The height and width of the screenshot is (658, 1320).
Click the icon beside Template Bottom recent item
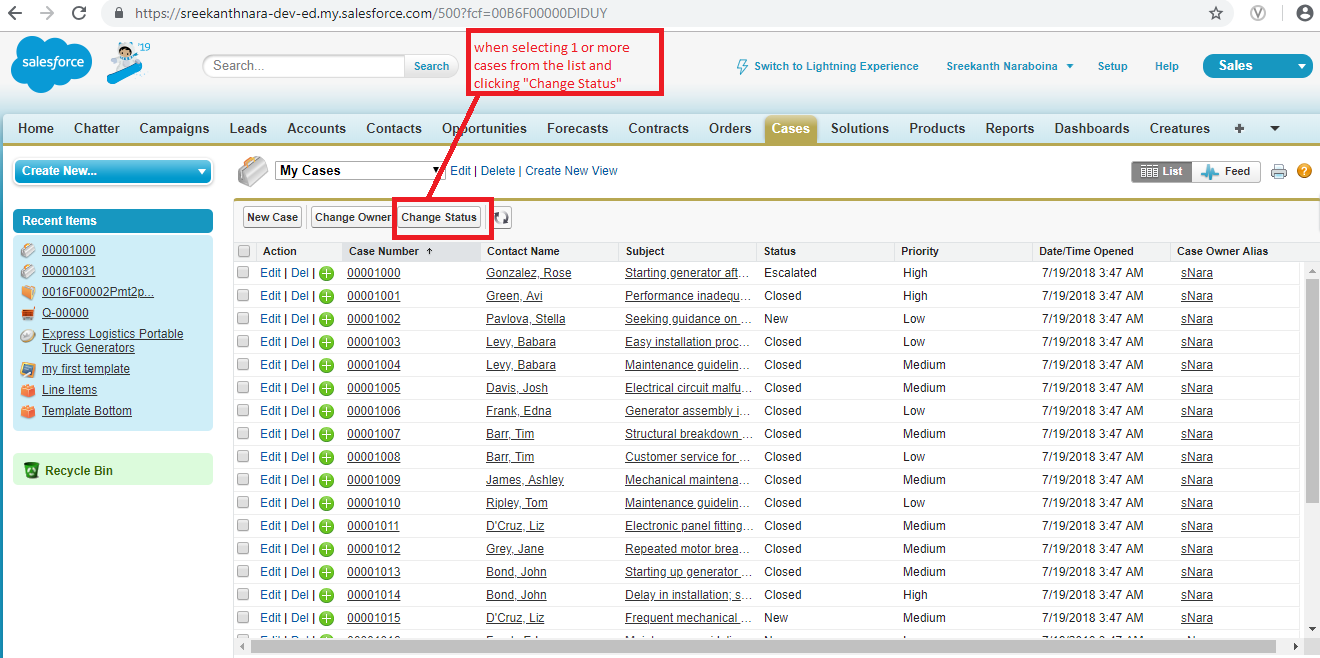click(28, 411)
